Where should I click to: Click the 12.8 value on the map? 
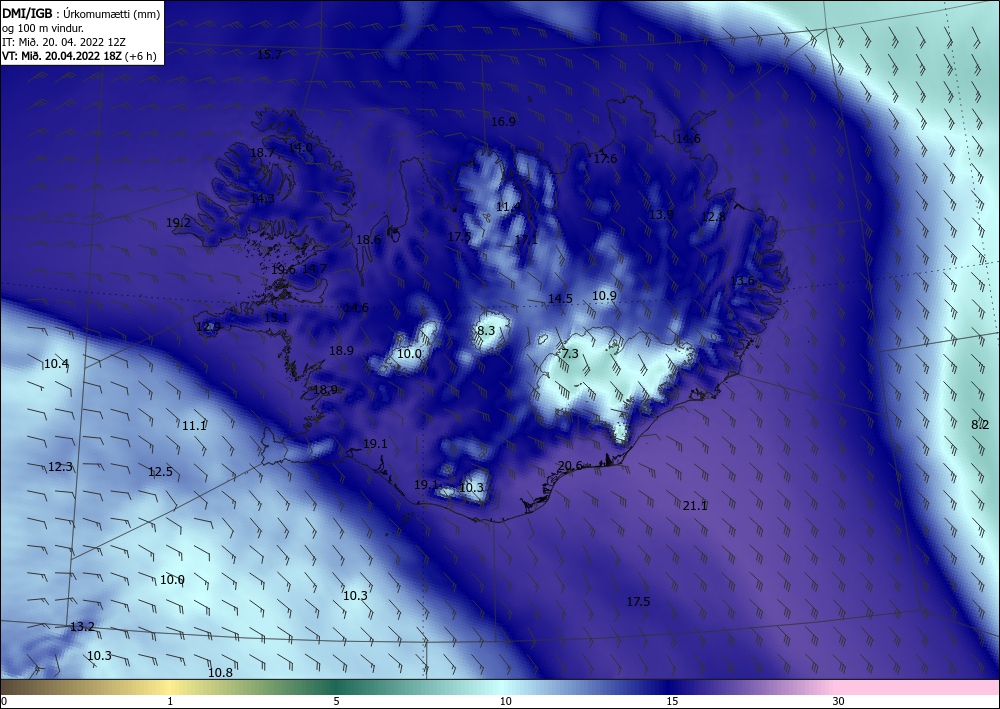click(713, 217)
